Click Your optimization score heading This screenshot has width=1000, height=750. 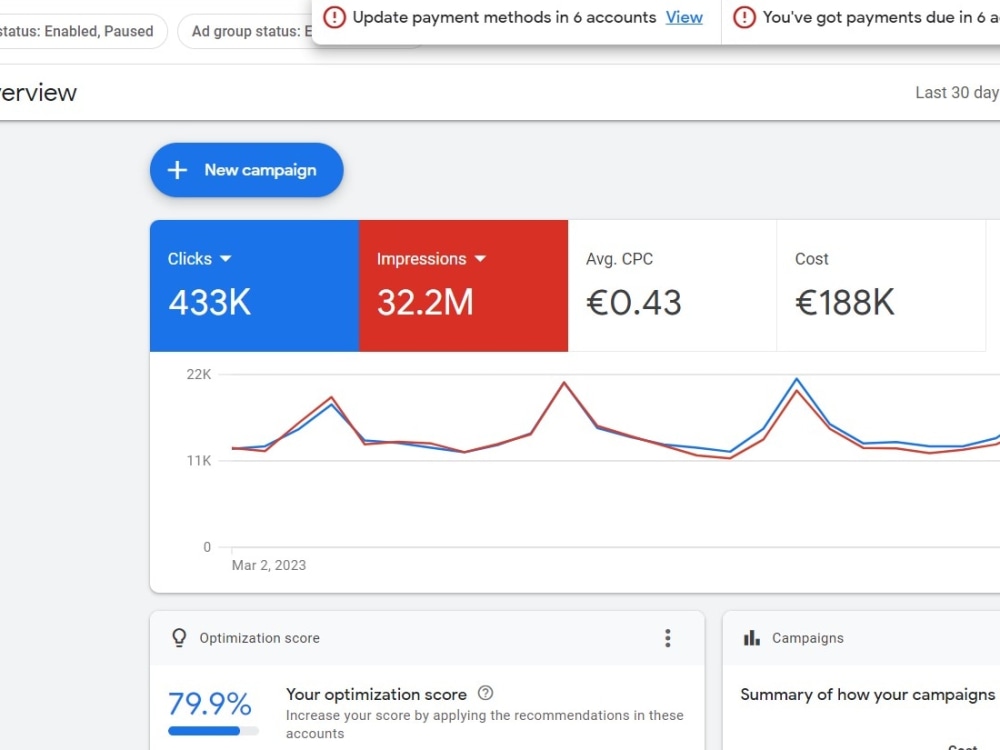[376, 694]
